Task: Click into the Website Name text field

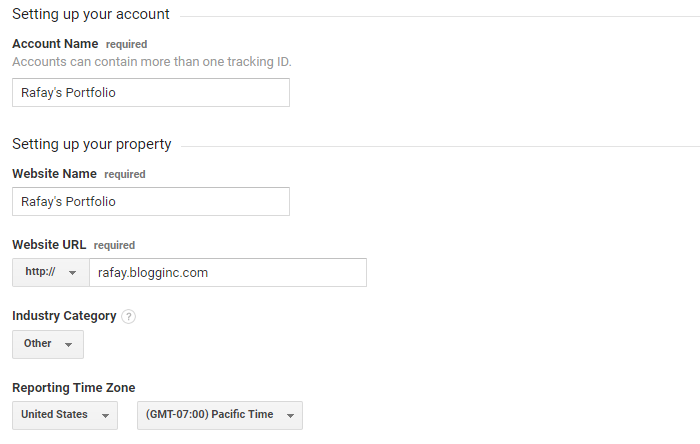Action: (151, 201)
